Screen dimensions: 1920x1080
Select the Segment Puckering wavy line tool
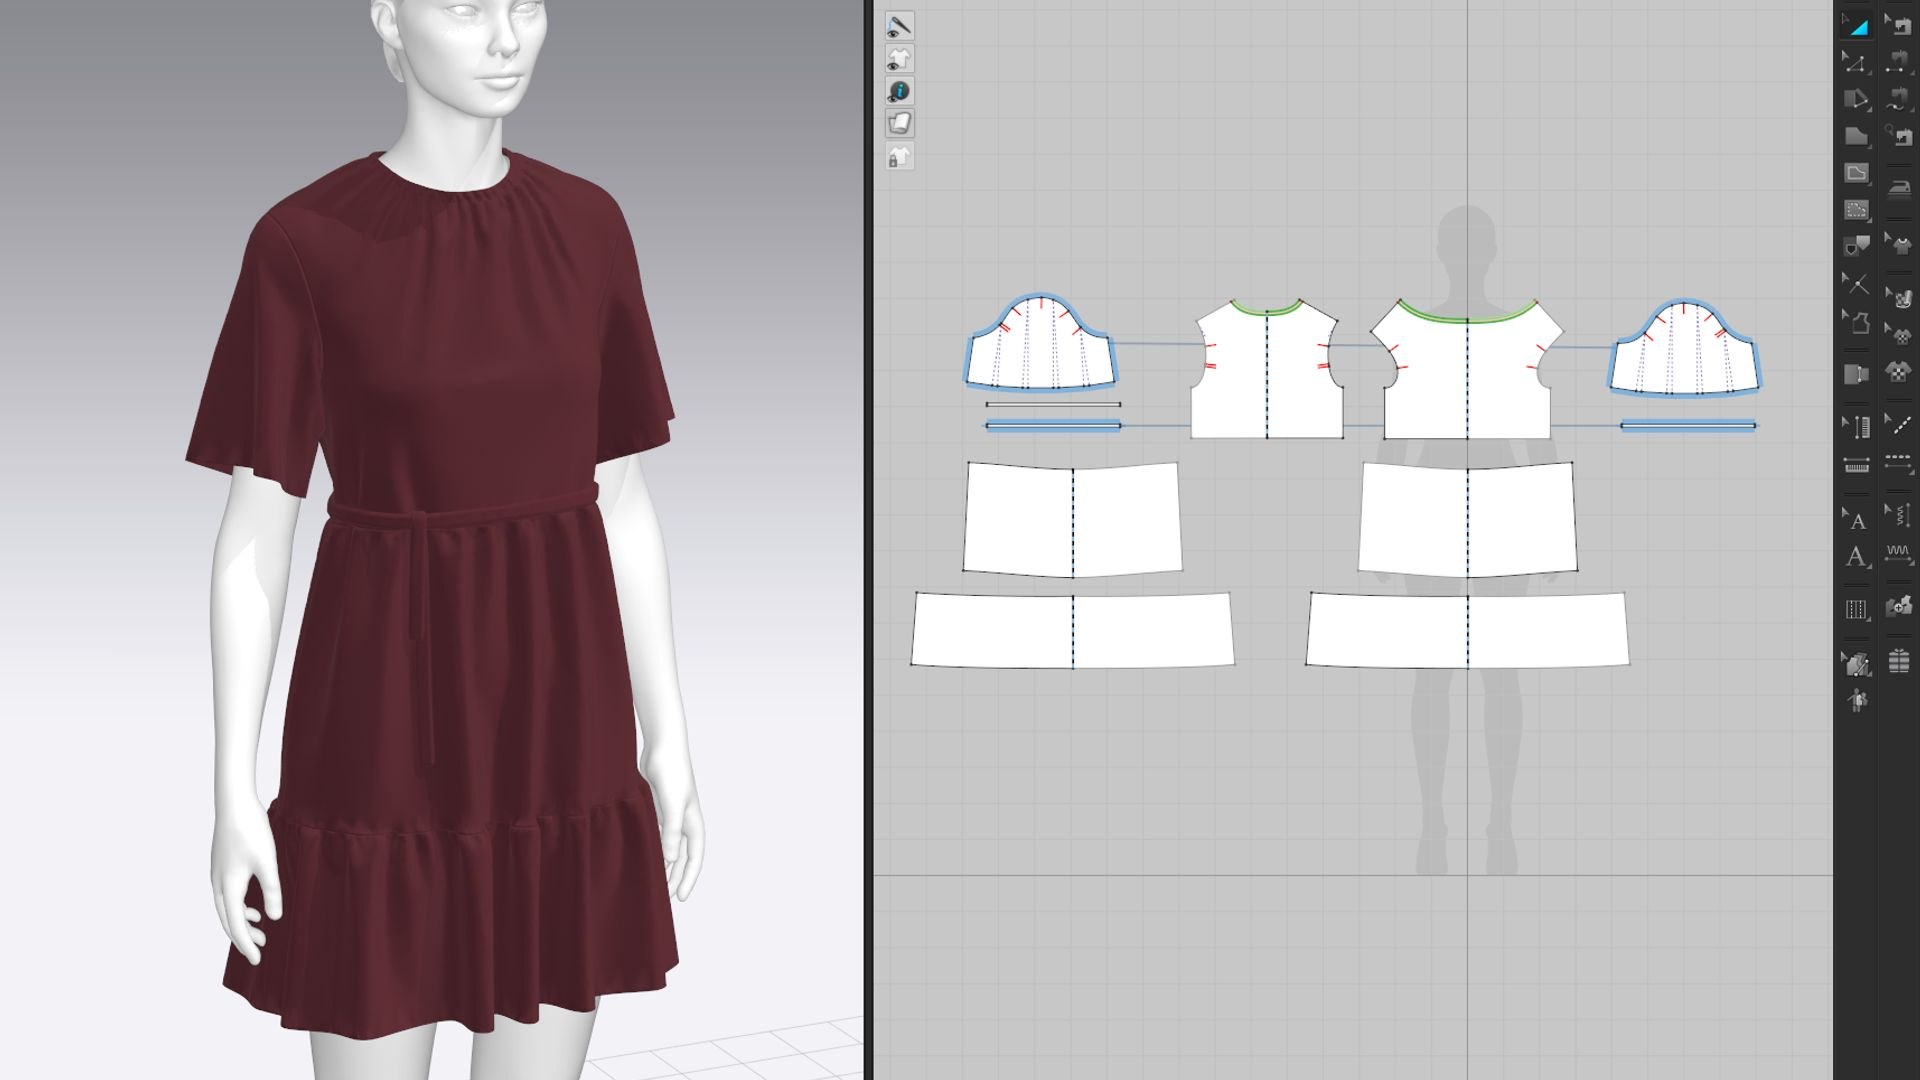click(x=1898, y=553)
